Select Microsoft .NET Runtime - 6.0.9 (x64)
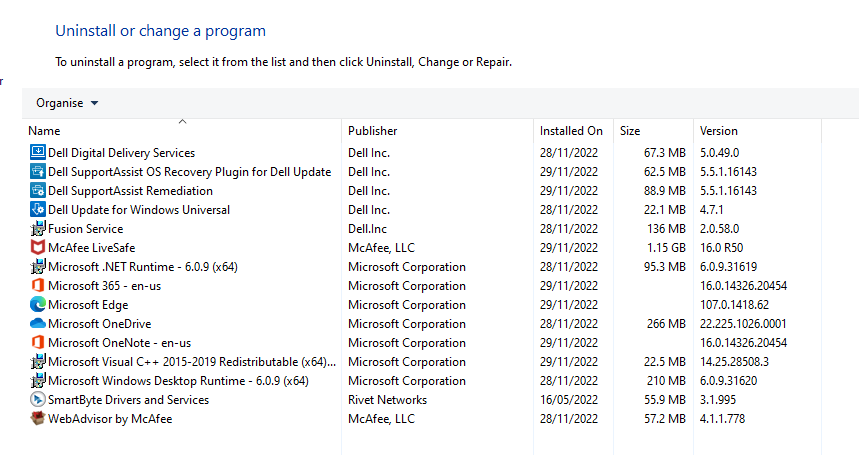The image size is (859, 455). pyautogui.click(x=143, y=267)
